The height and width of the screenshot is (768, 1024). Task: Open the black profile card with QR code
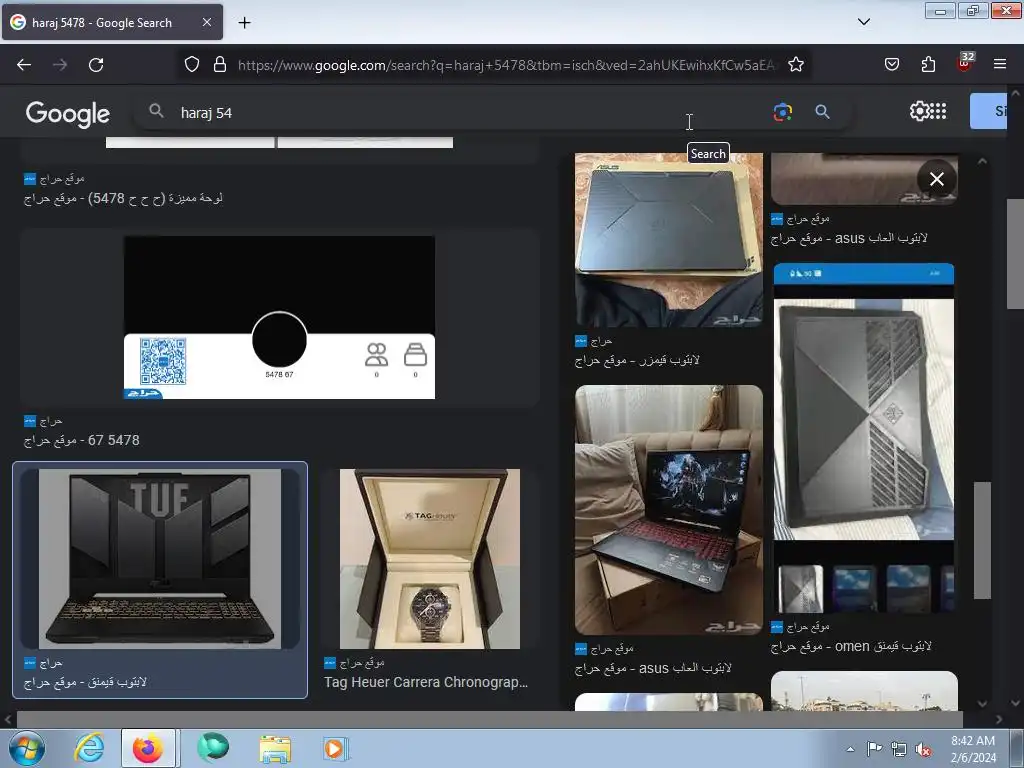pos(280,317)
